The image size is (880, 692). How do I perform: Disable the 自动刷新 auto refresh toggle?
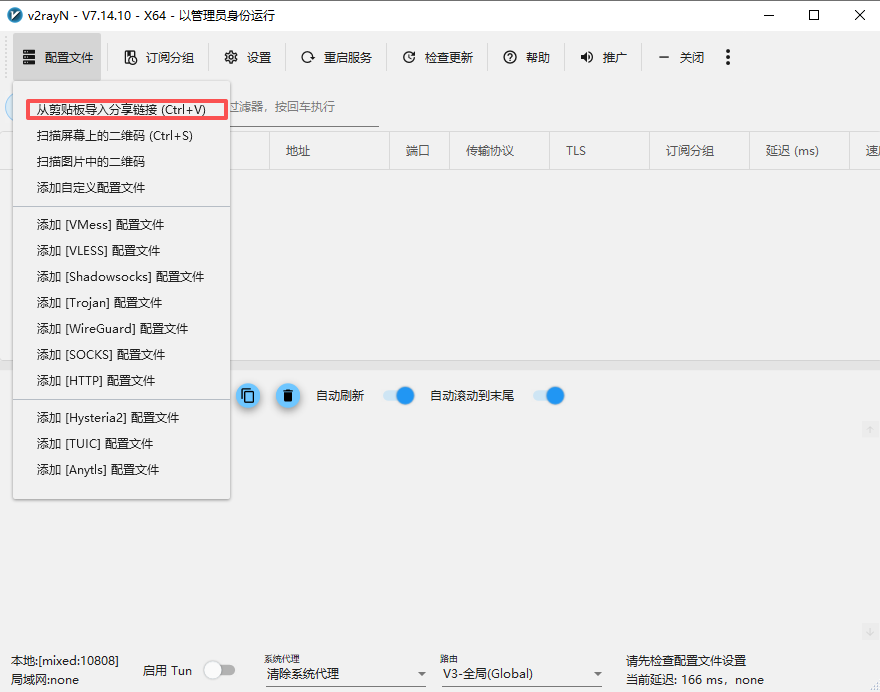coord(399,396)
